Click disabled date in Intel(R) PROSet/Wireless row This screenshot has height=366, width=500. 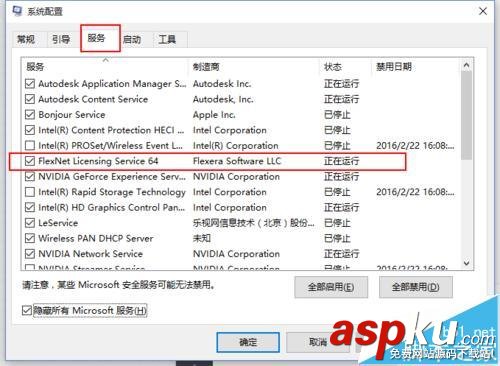pos(415,145)
